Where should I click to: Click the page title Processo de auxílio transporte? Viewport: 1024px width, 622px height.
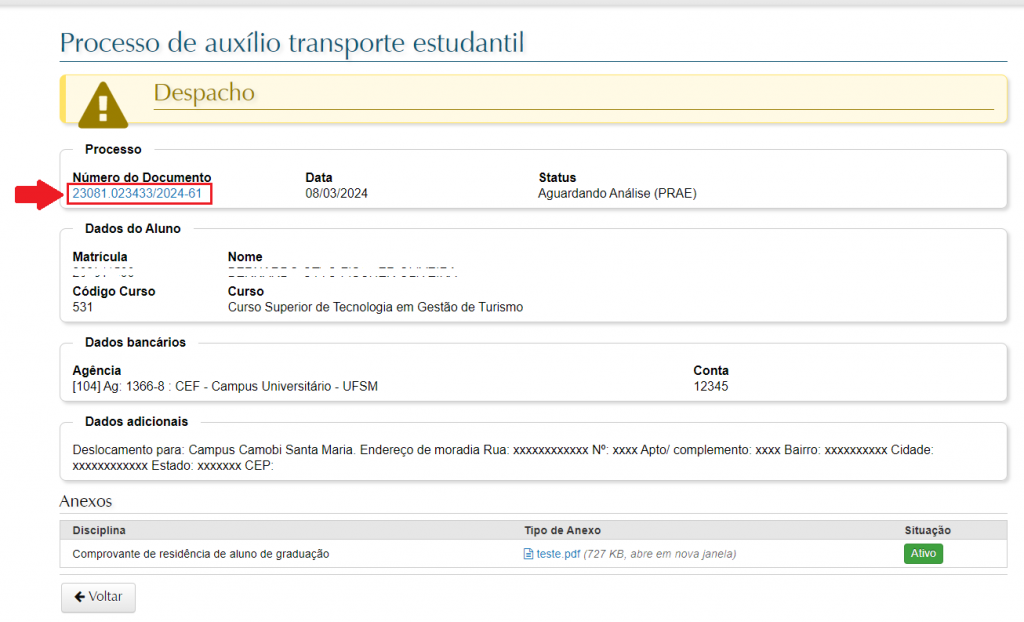pyautogui.click(x=292, y=43)
